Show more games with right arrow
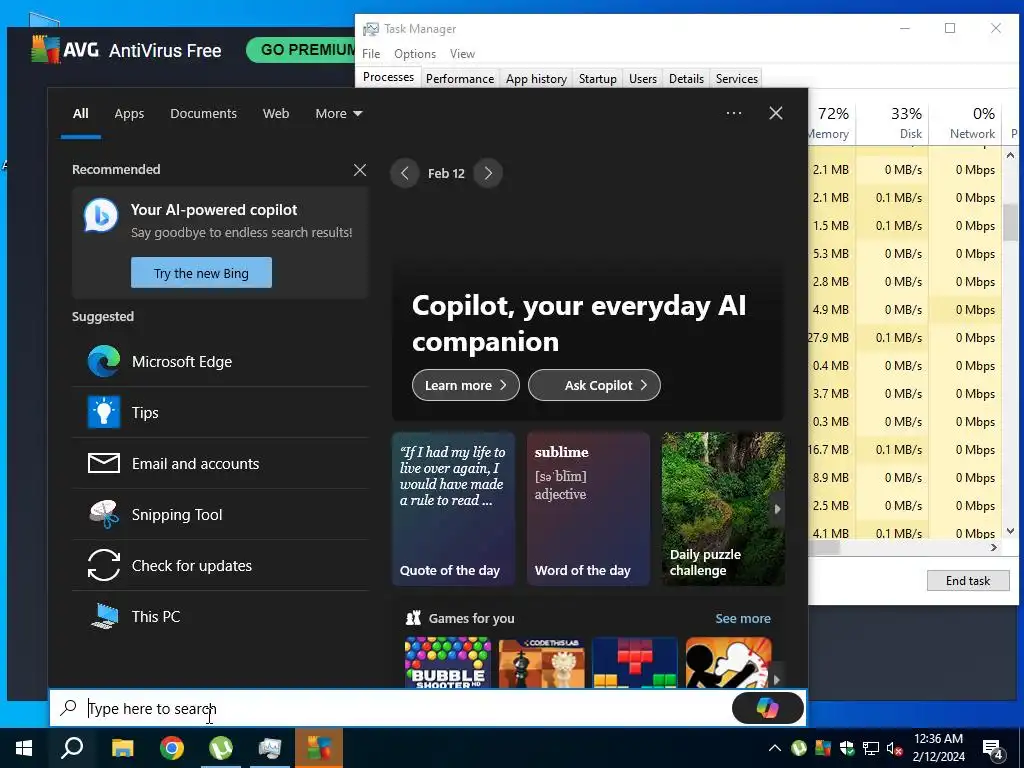 coord(776,679)
